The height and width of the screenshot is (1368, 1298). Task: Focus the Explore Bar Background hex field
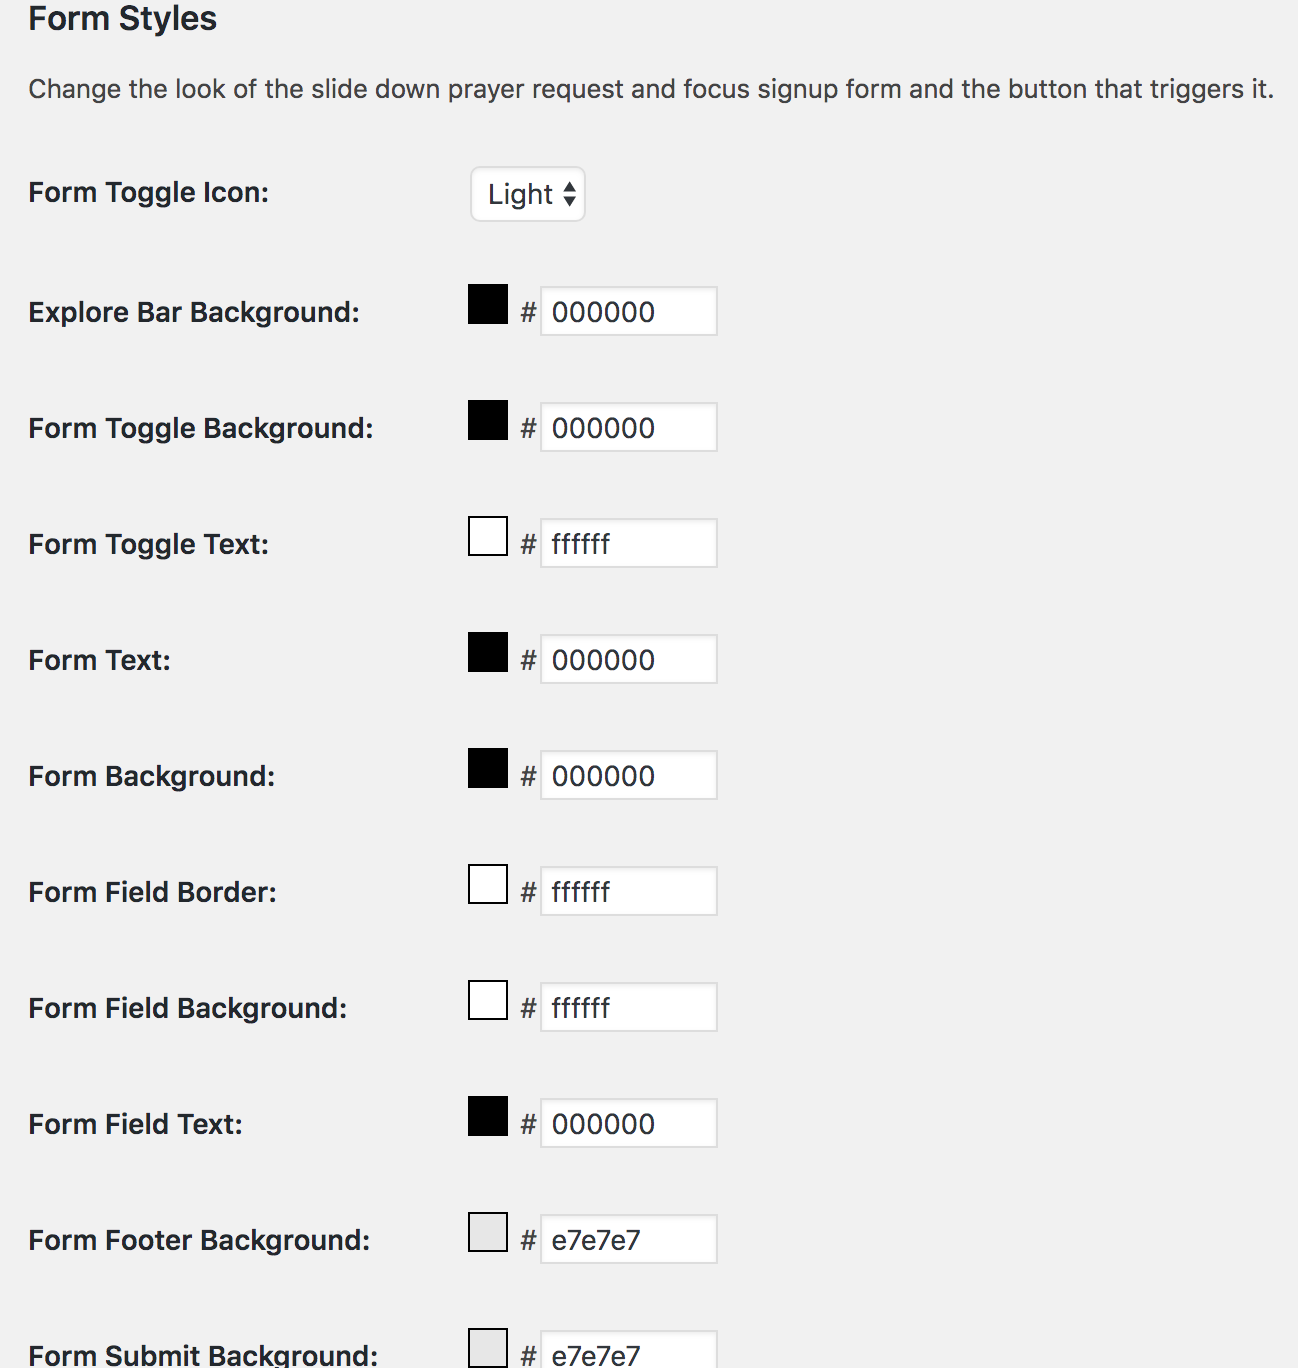[x=629, y=311]
